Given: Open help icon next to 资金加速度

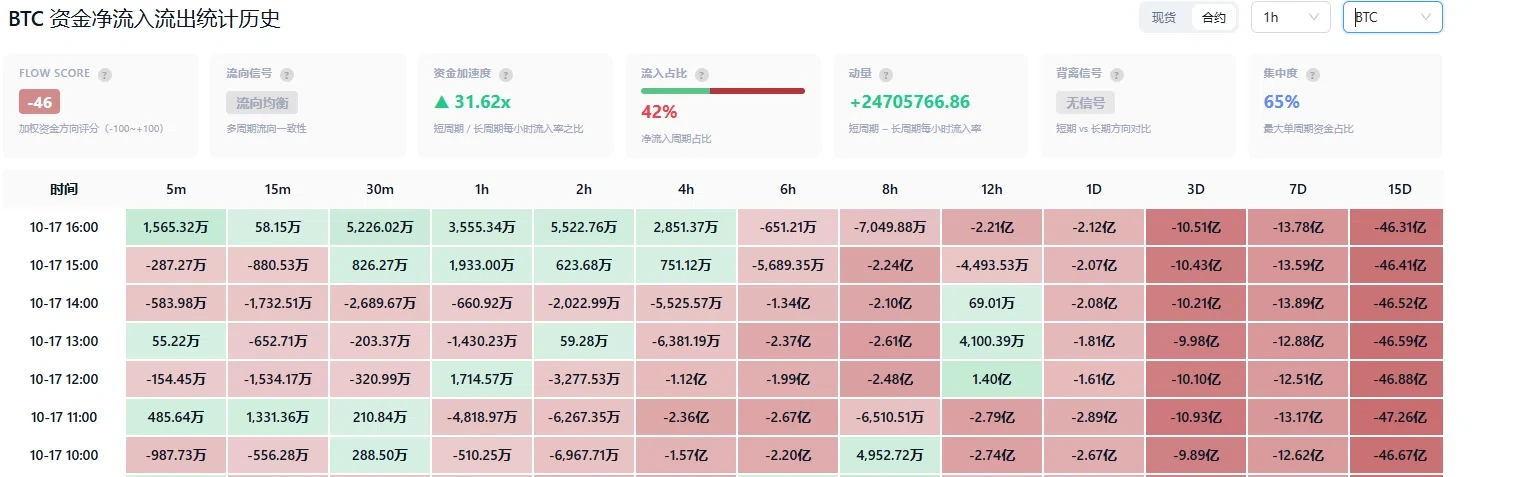Looking at the screenshot, I should tap(505, 75).
